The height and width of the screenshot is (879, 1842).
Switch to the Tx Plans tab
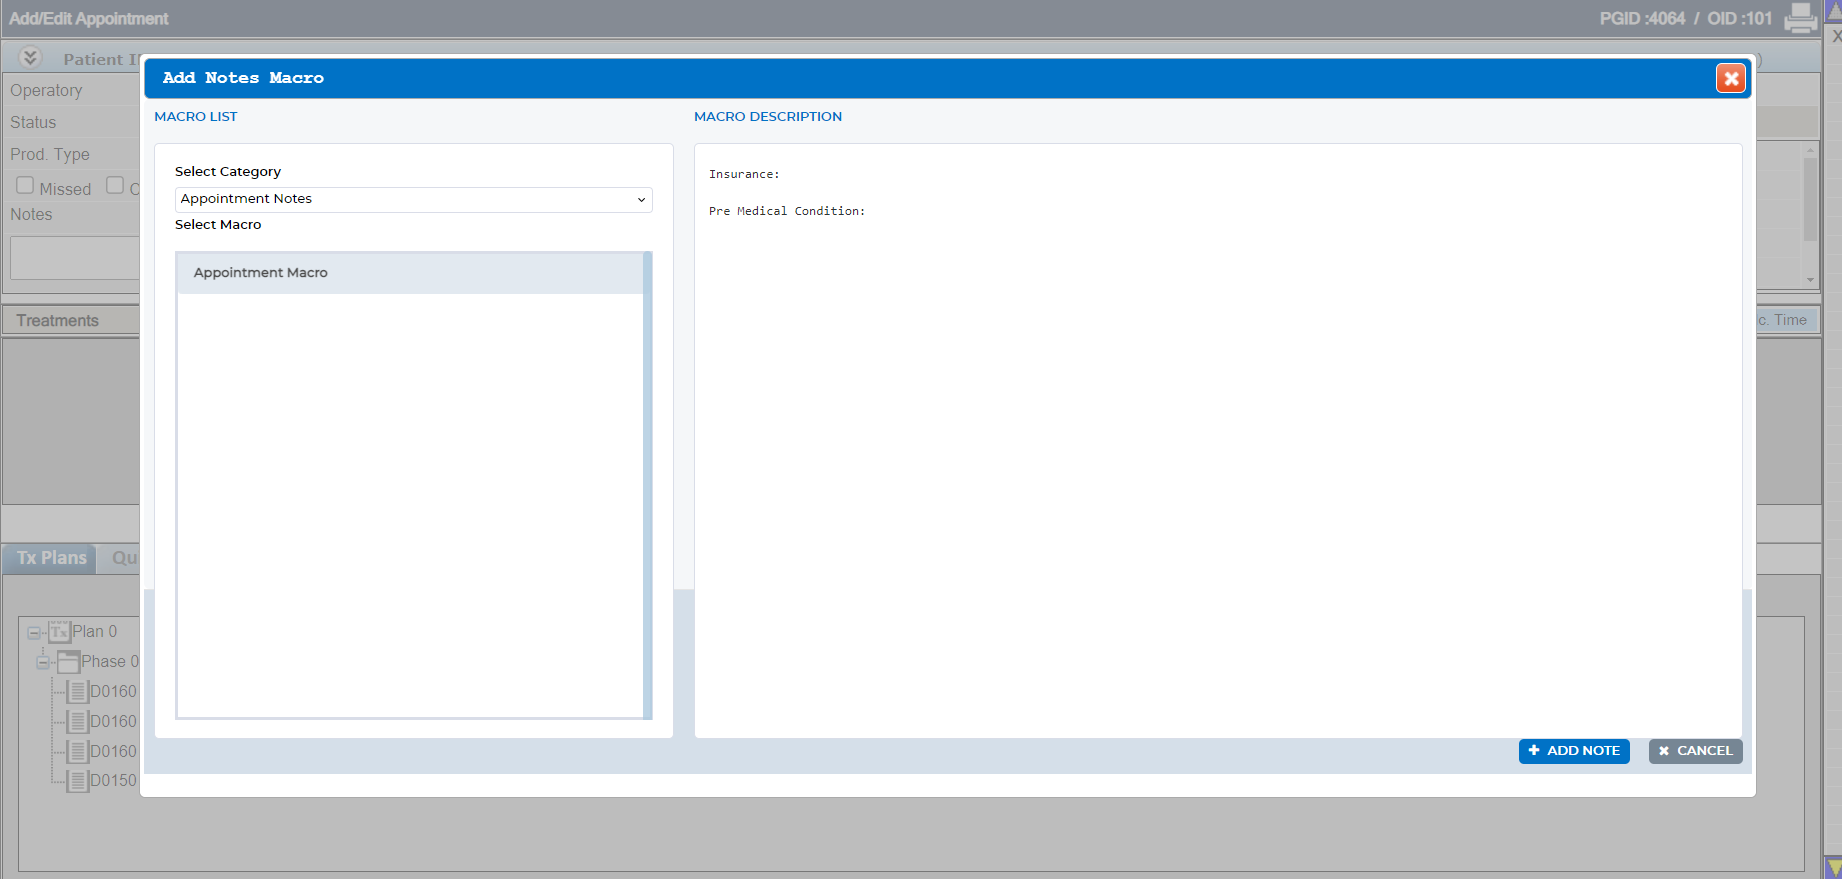point(51,558)
